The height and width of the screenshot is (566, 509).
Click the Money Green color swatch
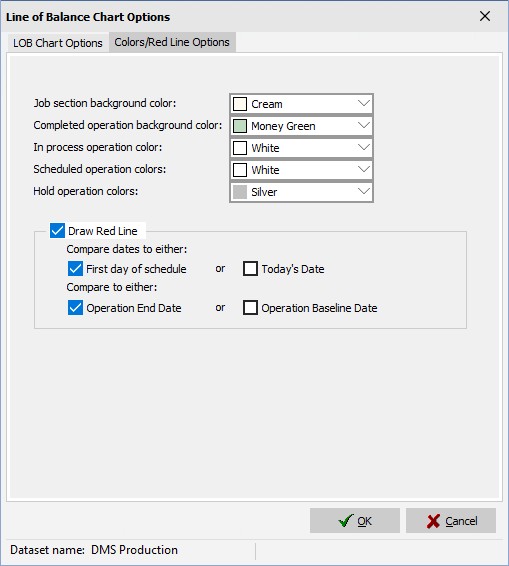pyautogui.click(x=240, y=126)
